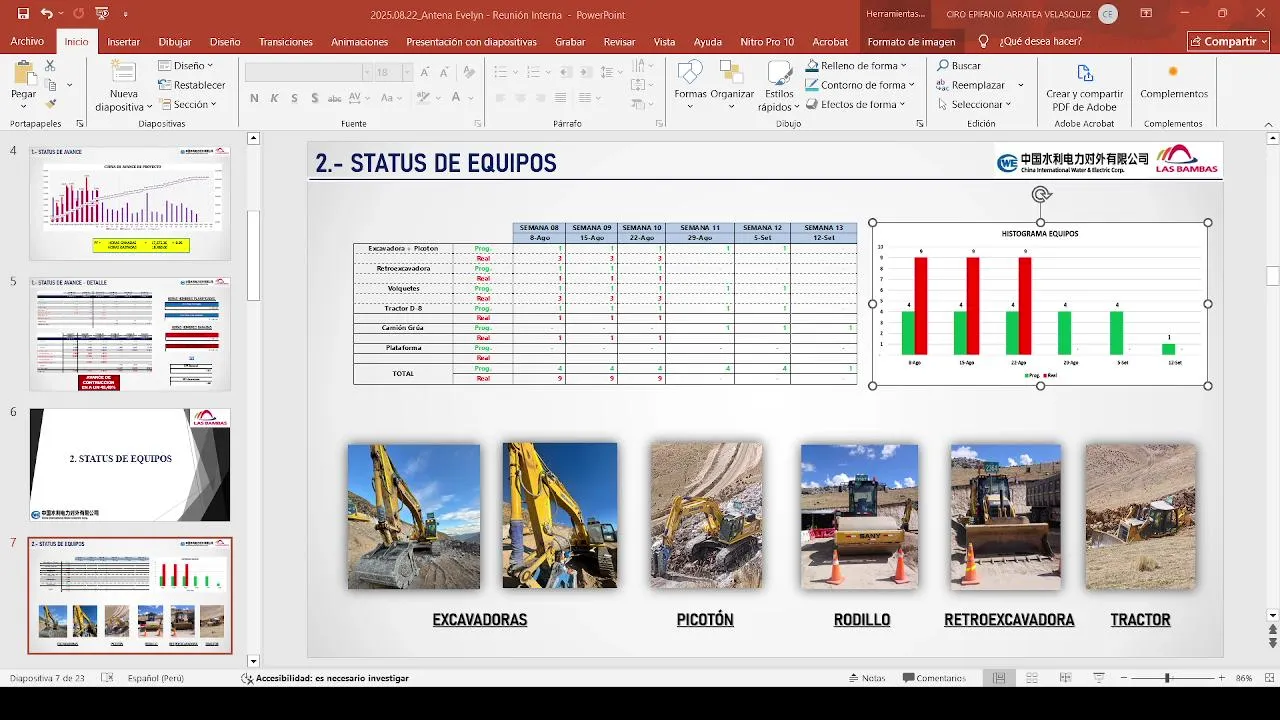Open Efectos de forma dropdown
This screenshot has height=720, width=1280.
(856, 104)
